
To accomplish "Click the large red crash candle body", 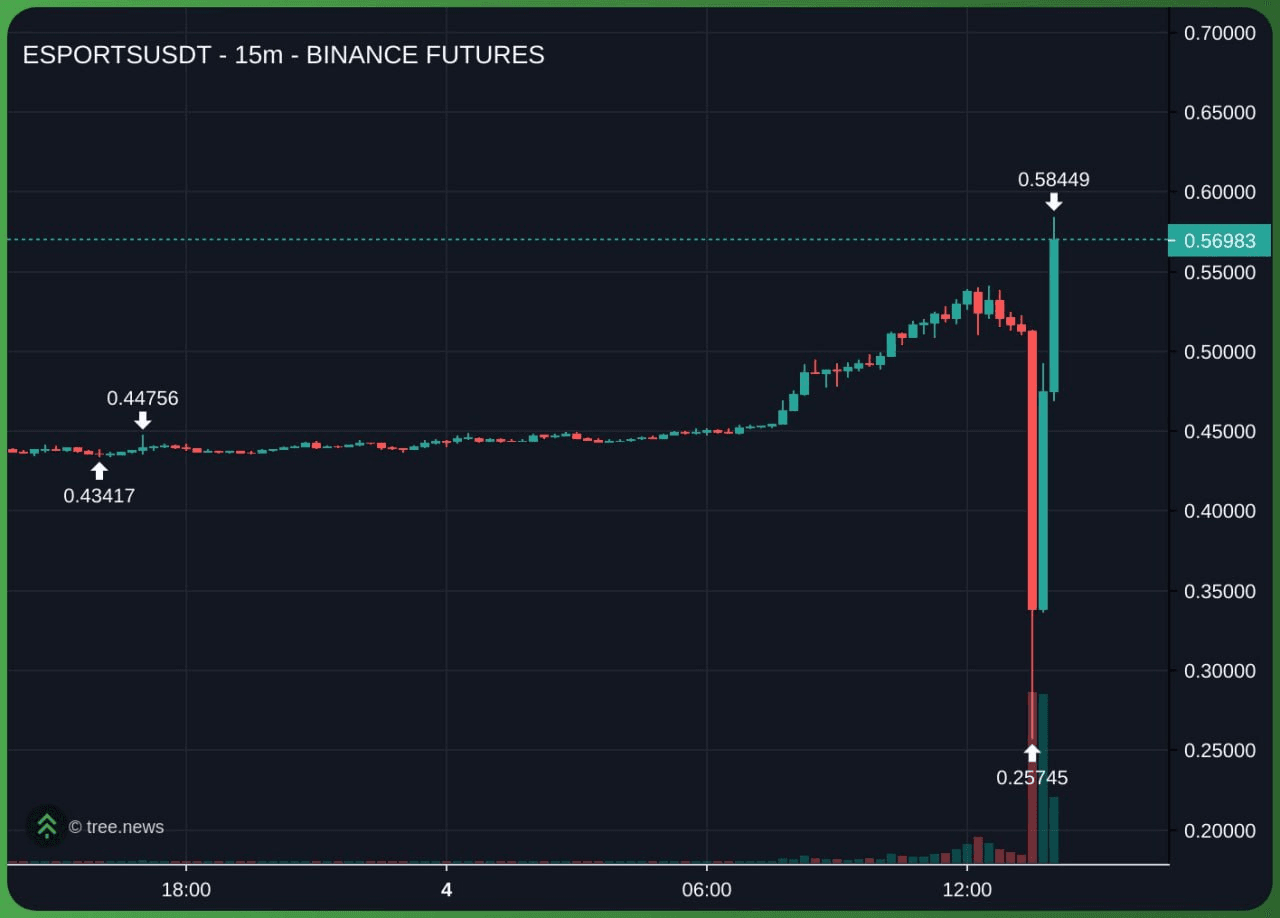I will pos(1032,470).
